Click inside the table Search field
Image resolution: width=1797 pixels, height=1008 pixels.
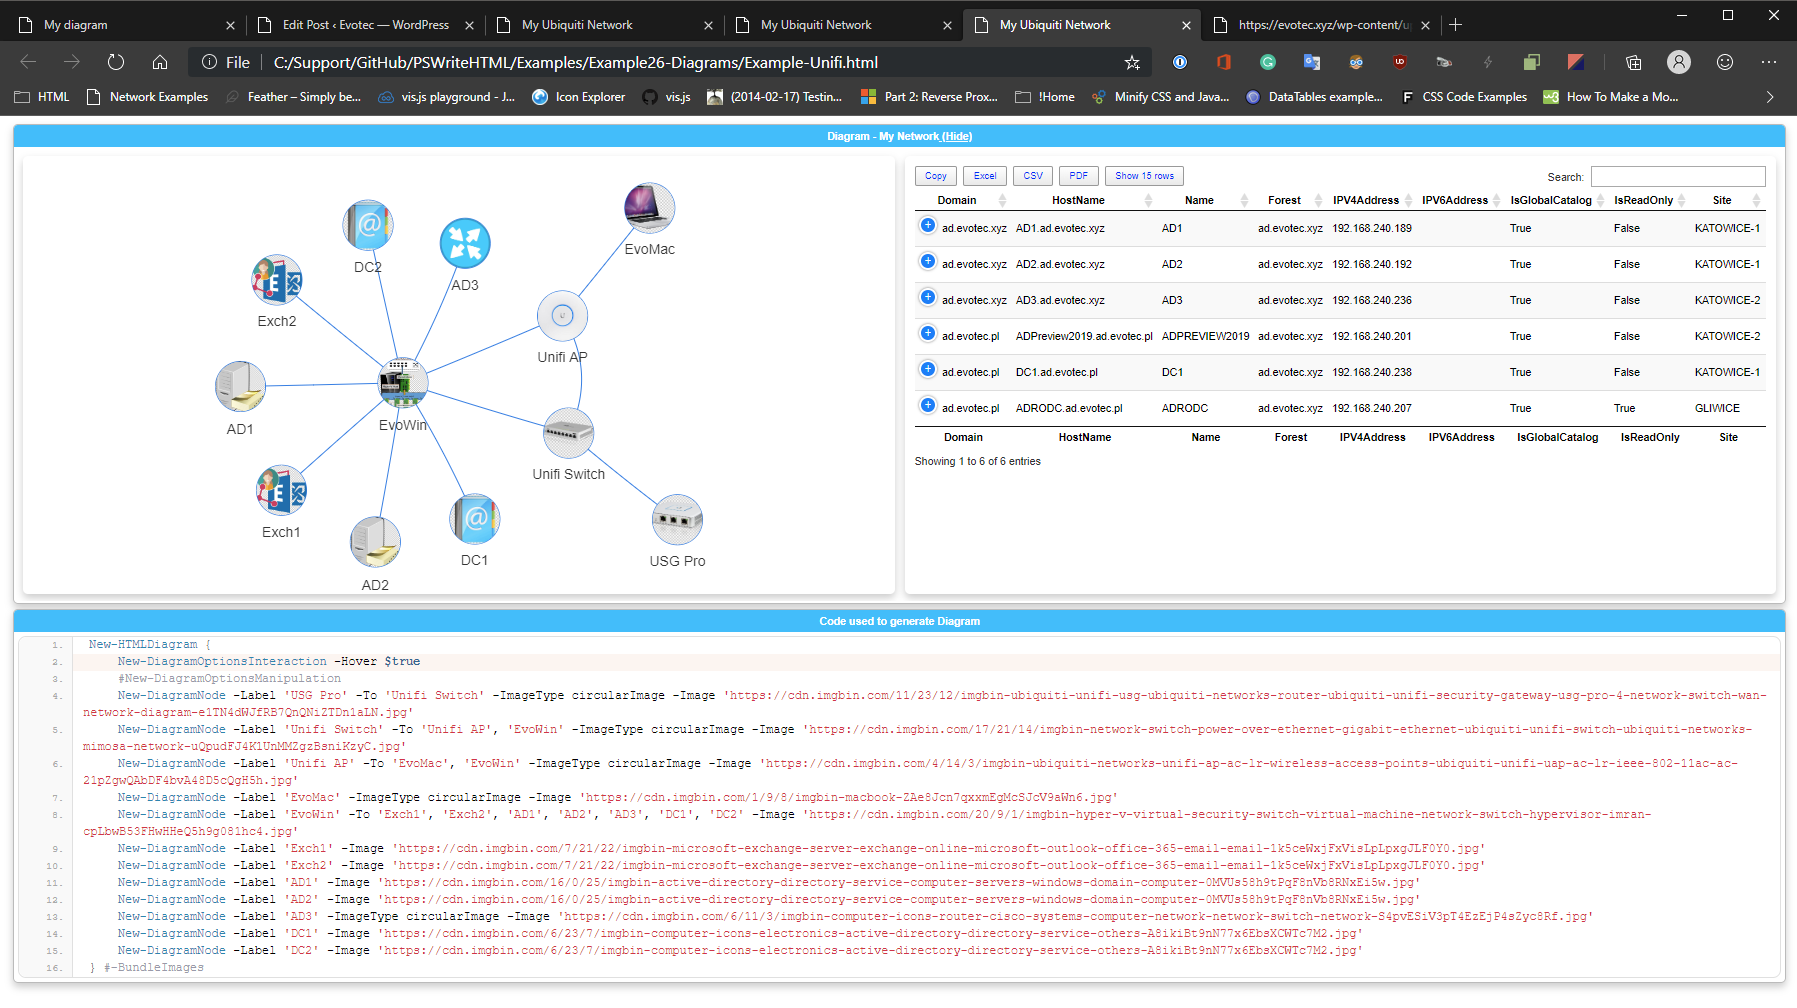1677,176
